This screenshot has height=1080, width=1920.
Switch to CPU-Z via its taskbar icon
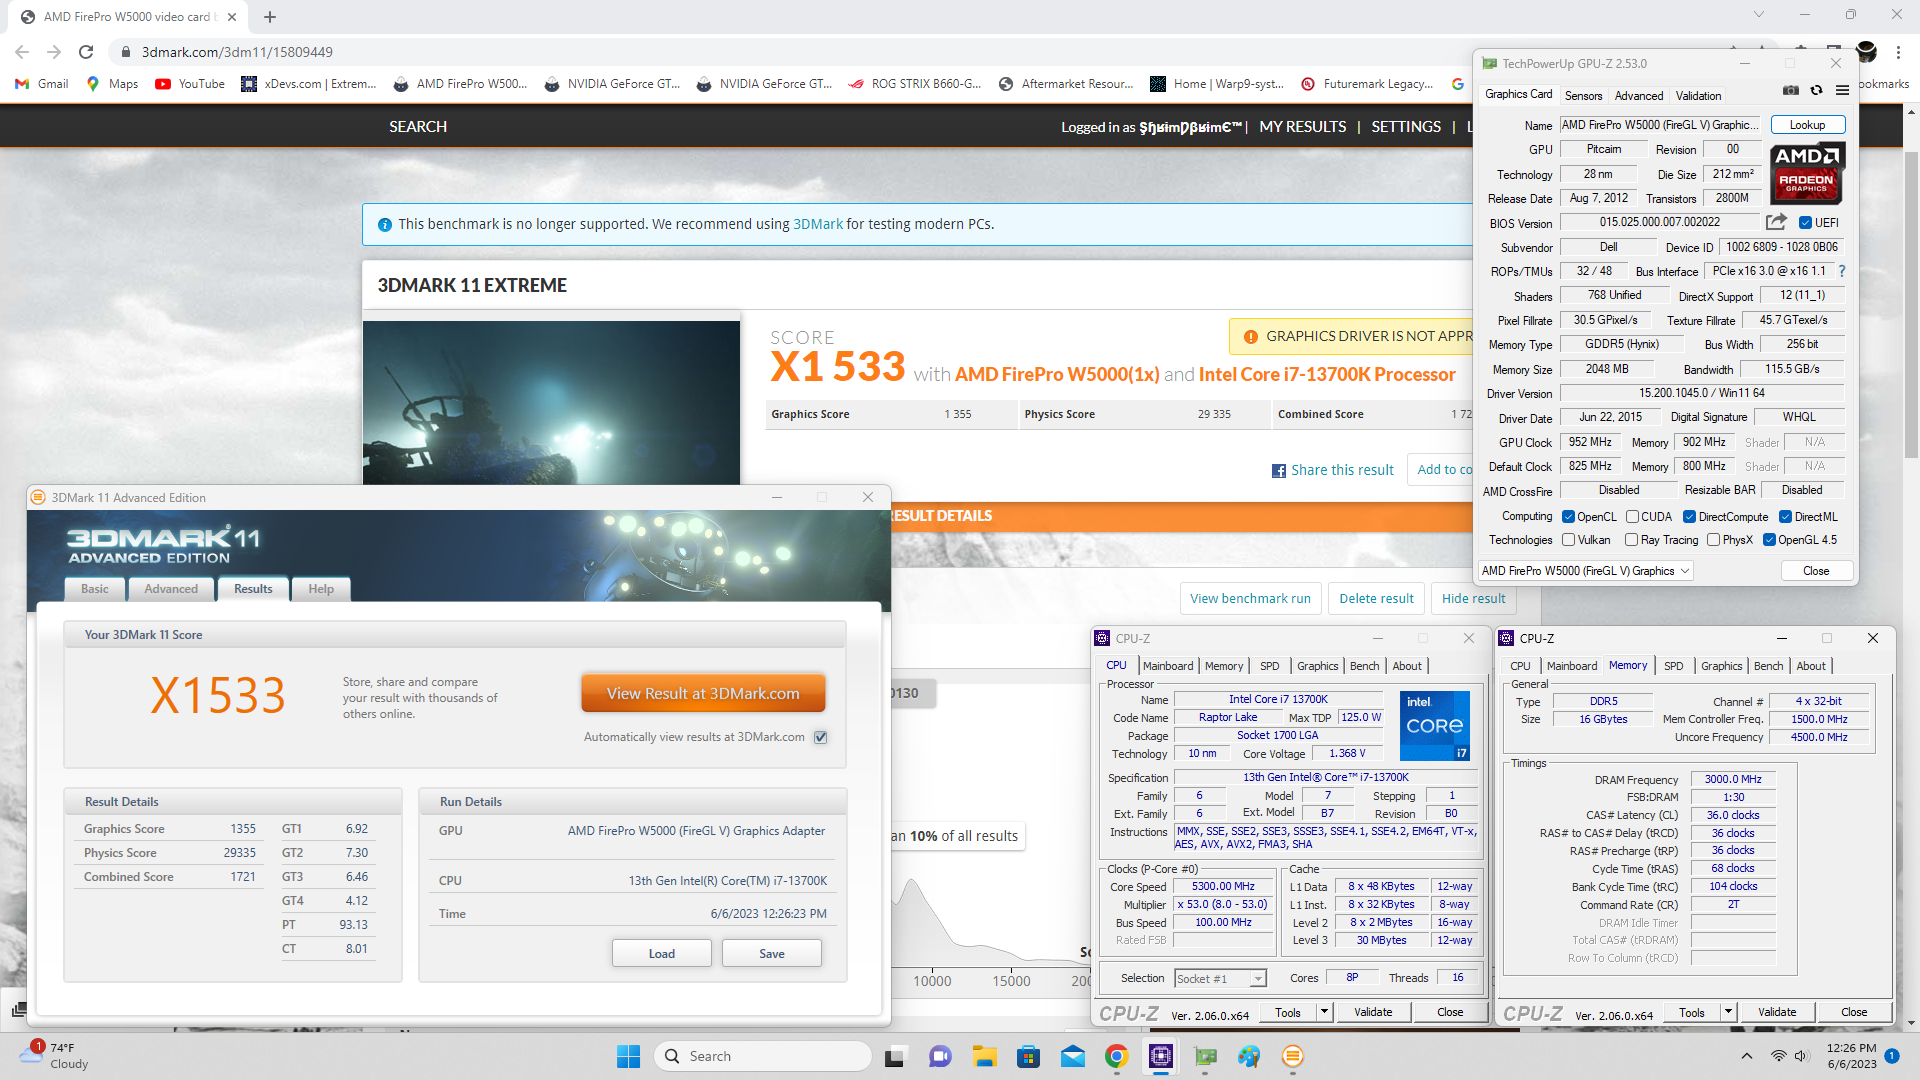[1160, 1056]
